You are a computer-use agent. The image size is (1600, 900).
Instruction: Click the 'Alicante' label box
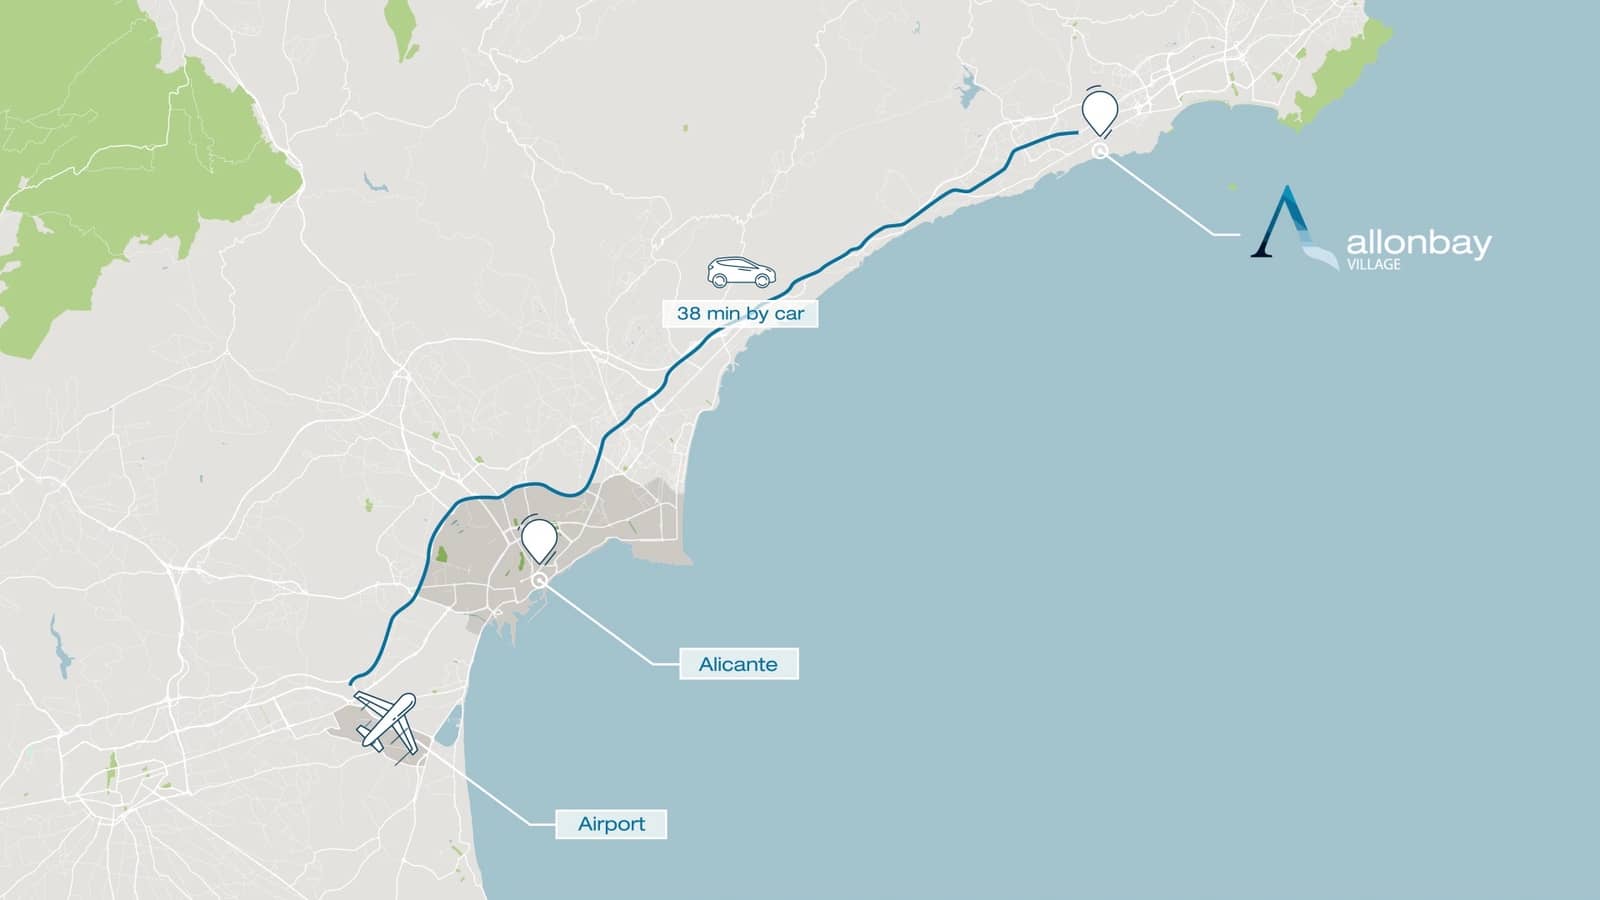pos(738,664)
